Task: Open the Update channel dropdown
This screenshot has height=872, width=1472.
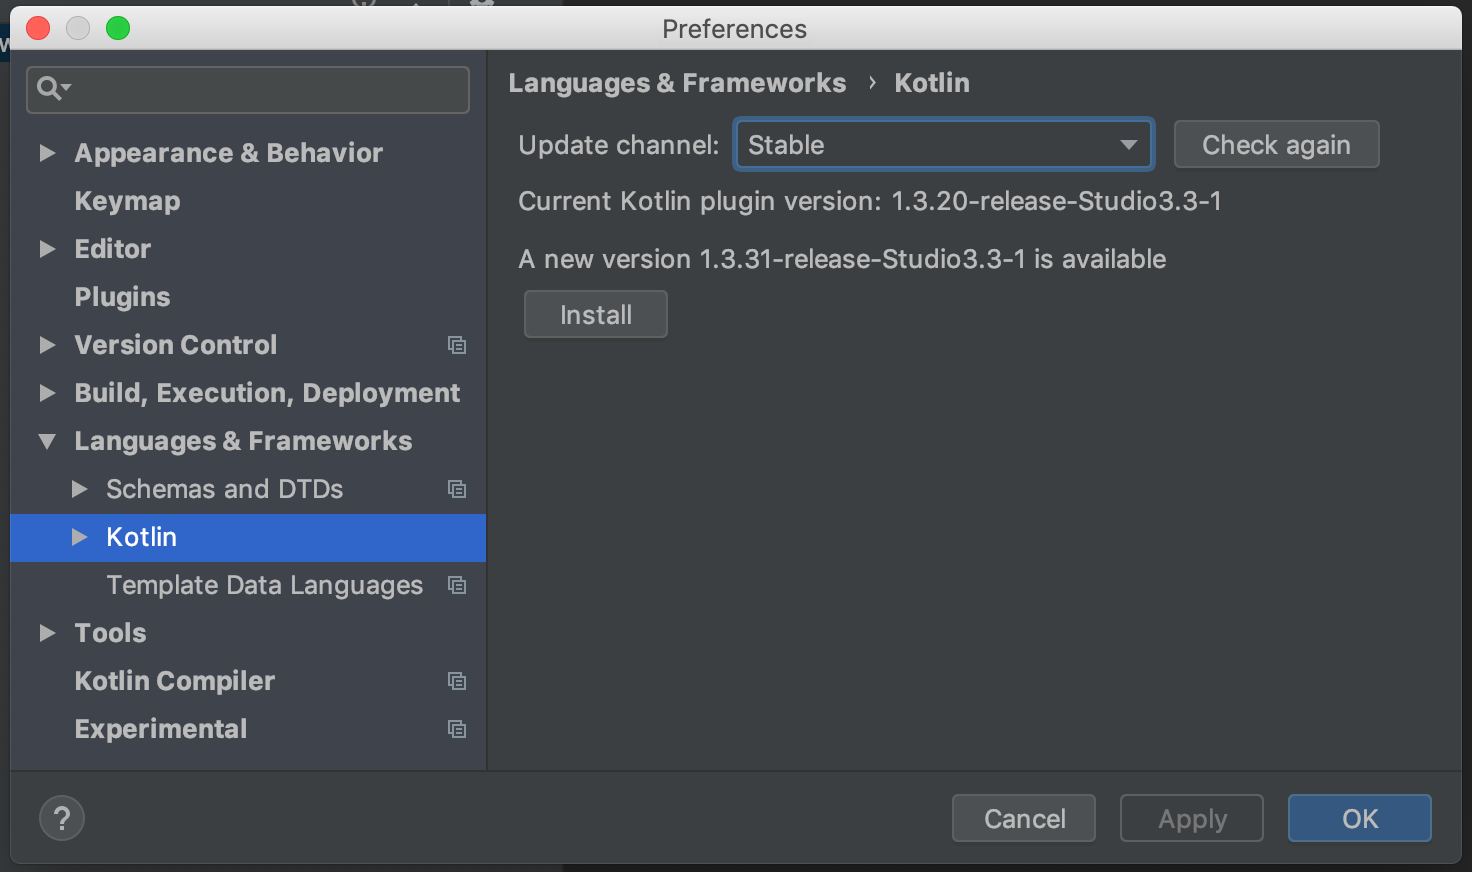Action: tap(1129, 144)
